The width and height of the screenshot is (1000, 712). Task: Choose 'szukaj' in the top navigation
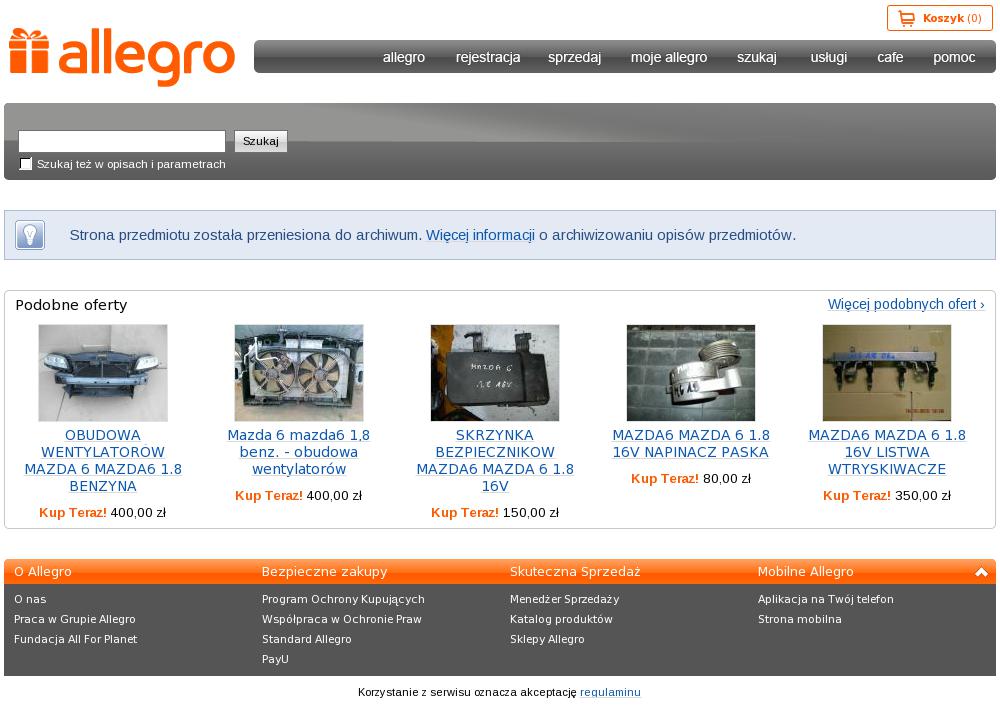pos(757,57)
